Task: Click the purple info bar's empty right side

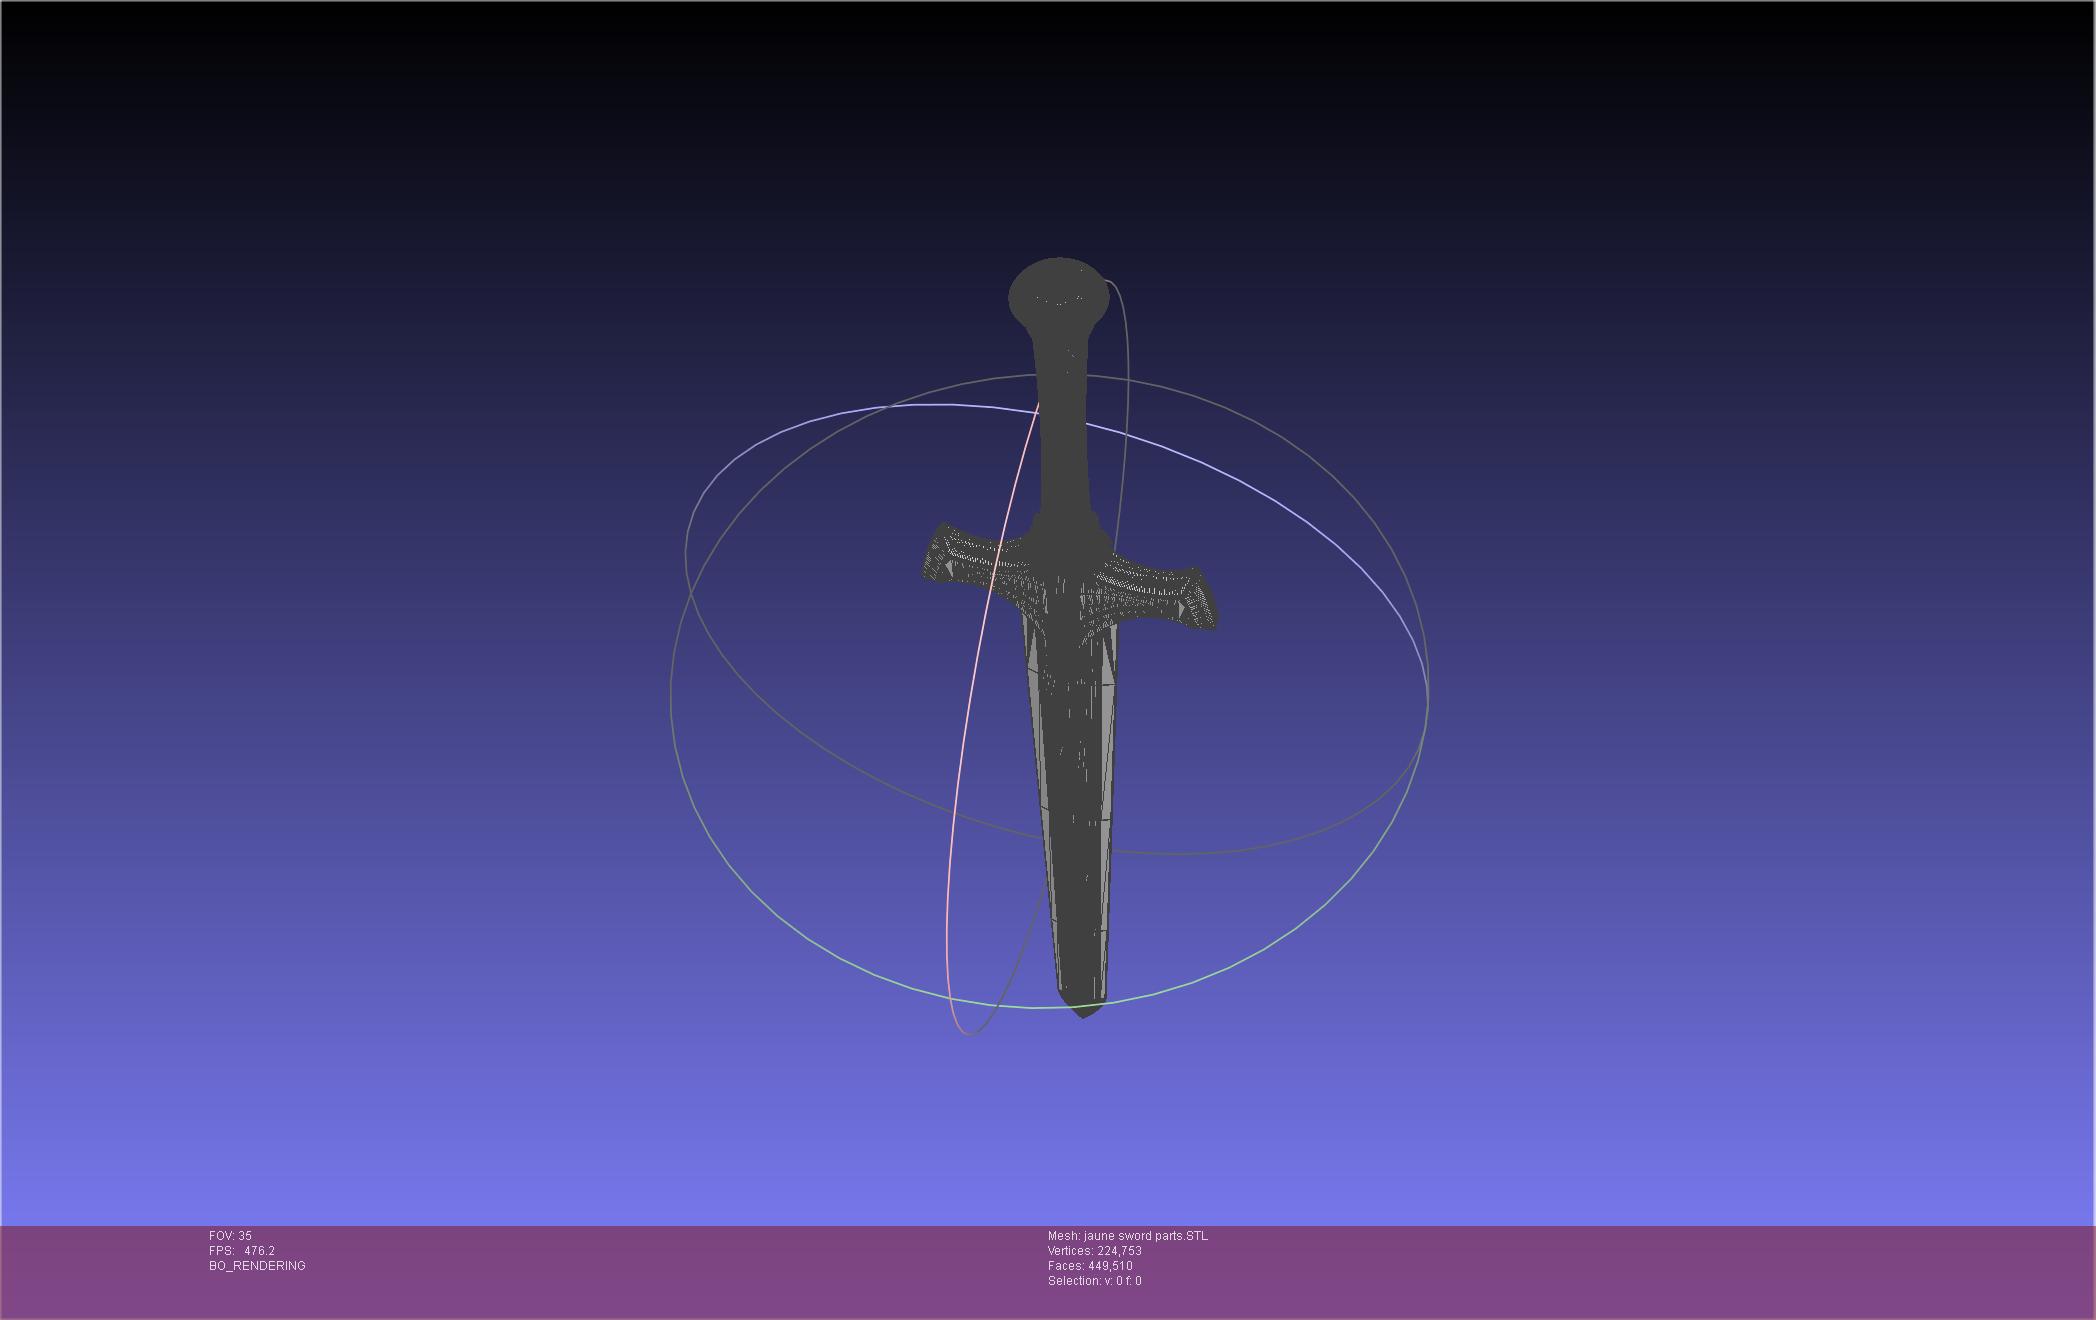Action: click(x=1700, y=1270)
